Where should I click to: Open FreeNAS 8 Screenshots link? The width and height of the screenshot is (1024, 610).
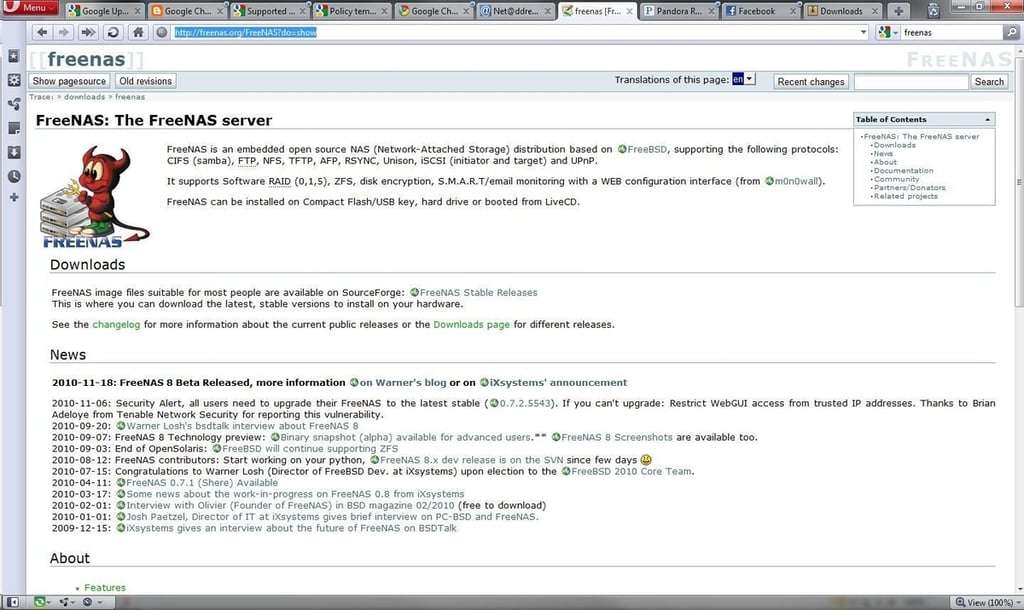tap(612, 437)
